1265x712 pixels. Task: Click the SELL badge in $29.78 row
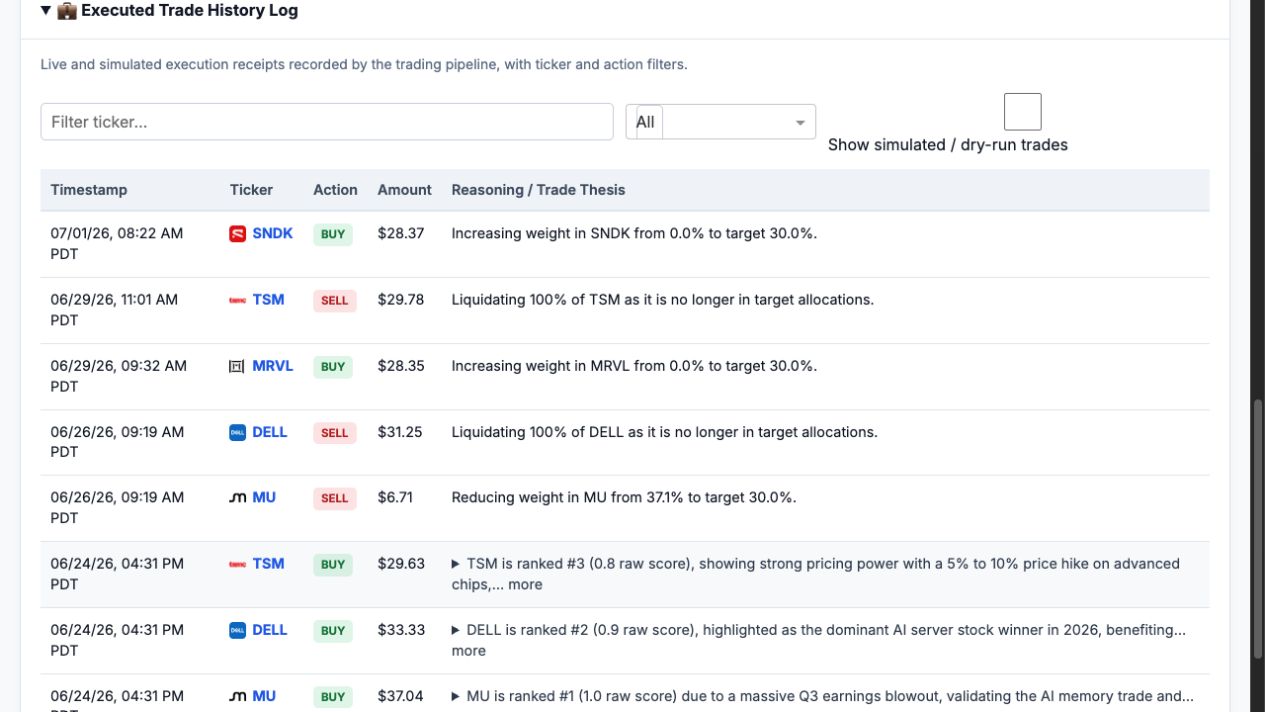point(335,301)
